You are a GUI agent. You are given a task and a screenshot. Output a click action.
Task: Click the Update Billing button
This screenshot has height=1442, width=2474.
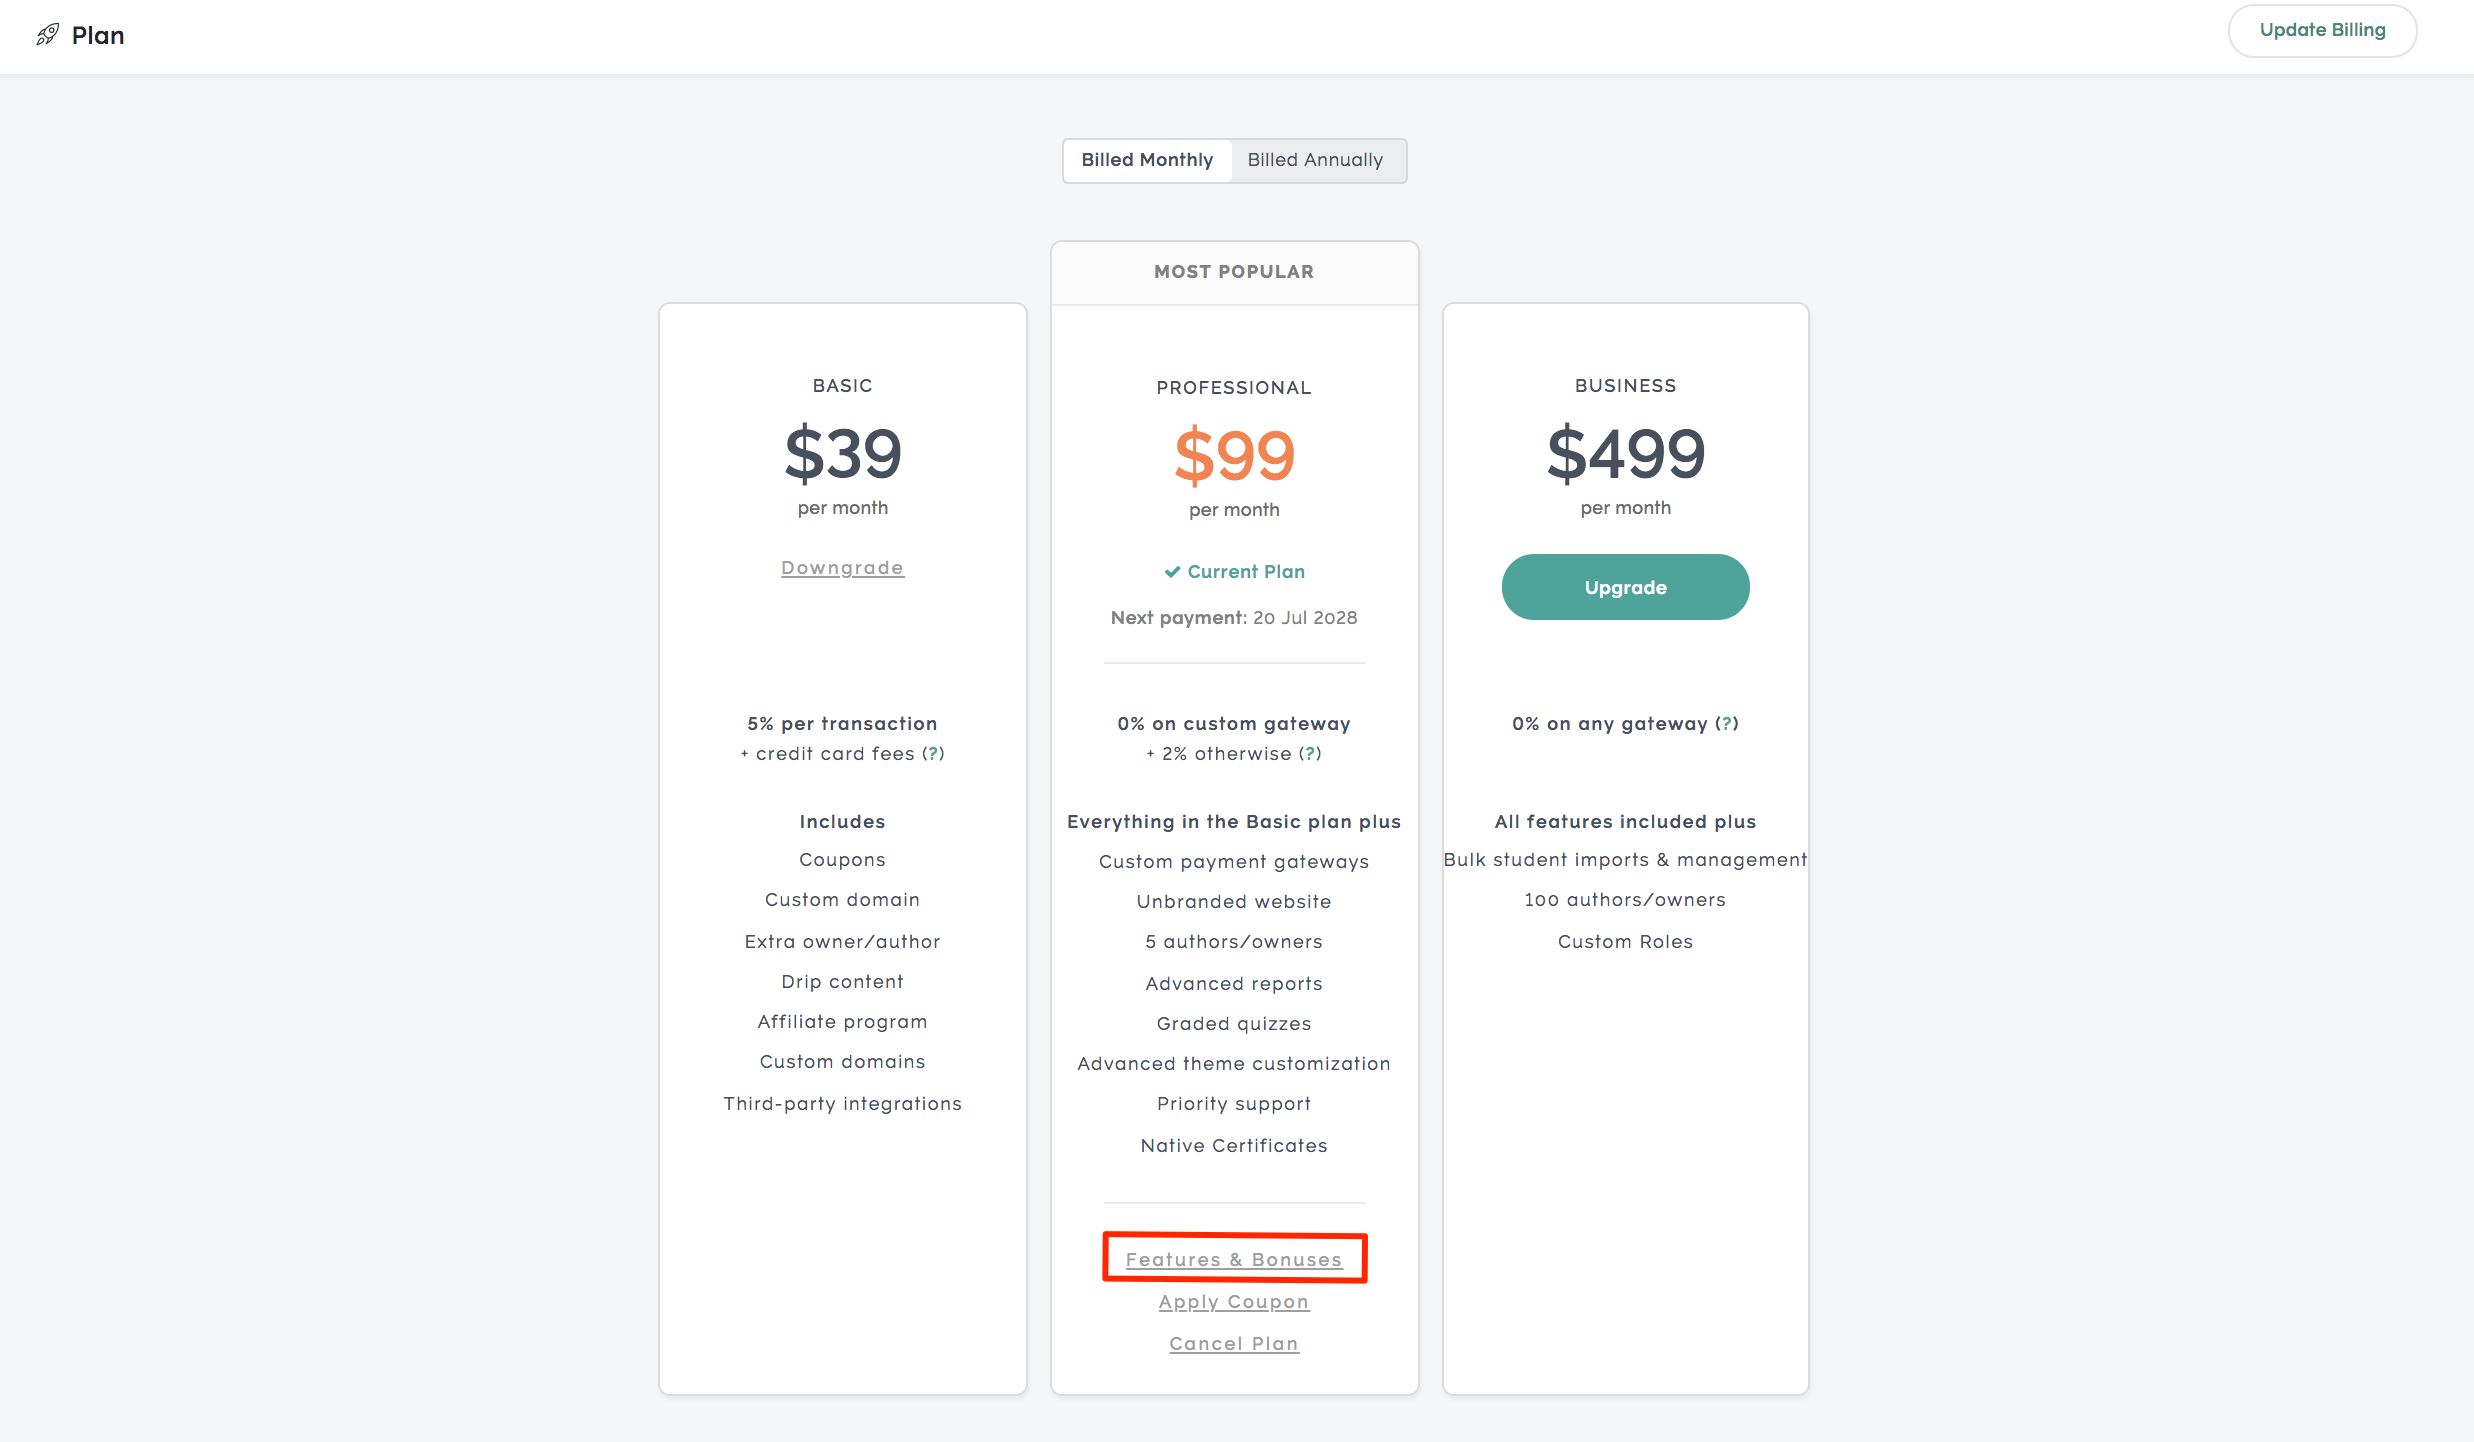point(2322,30)
